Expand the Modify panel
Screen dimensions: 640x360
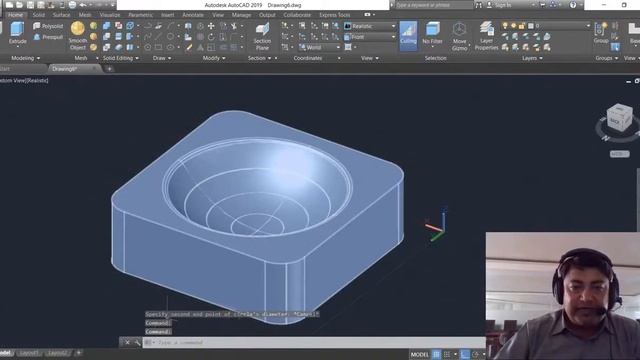[x=214, y=58]
